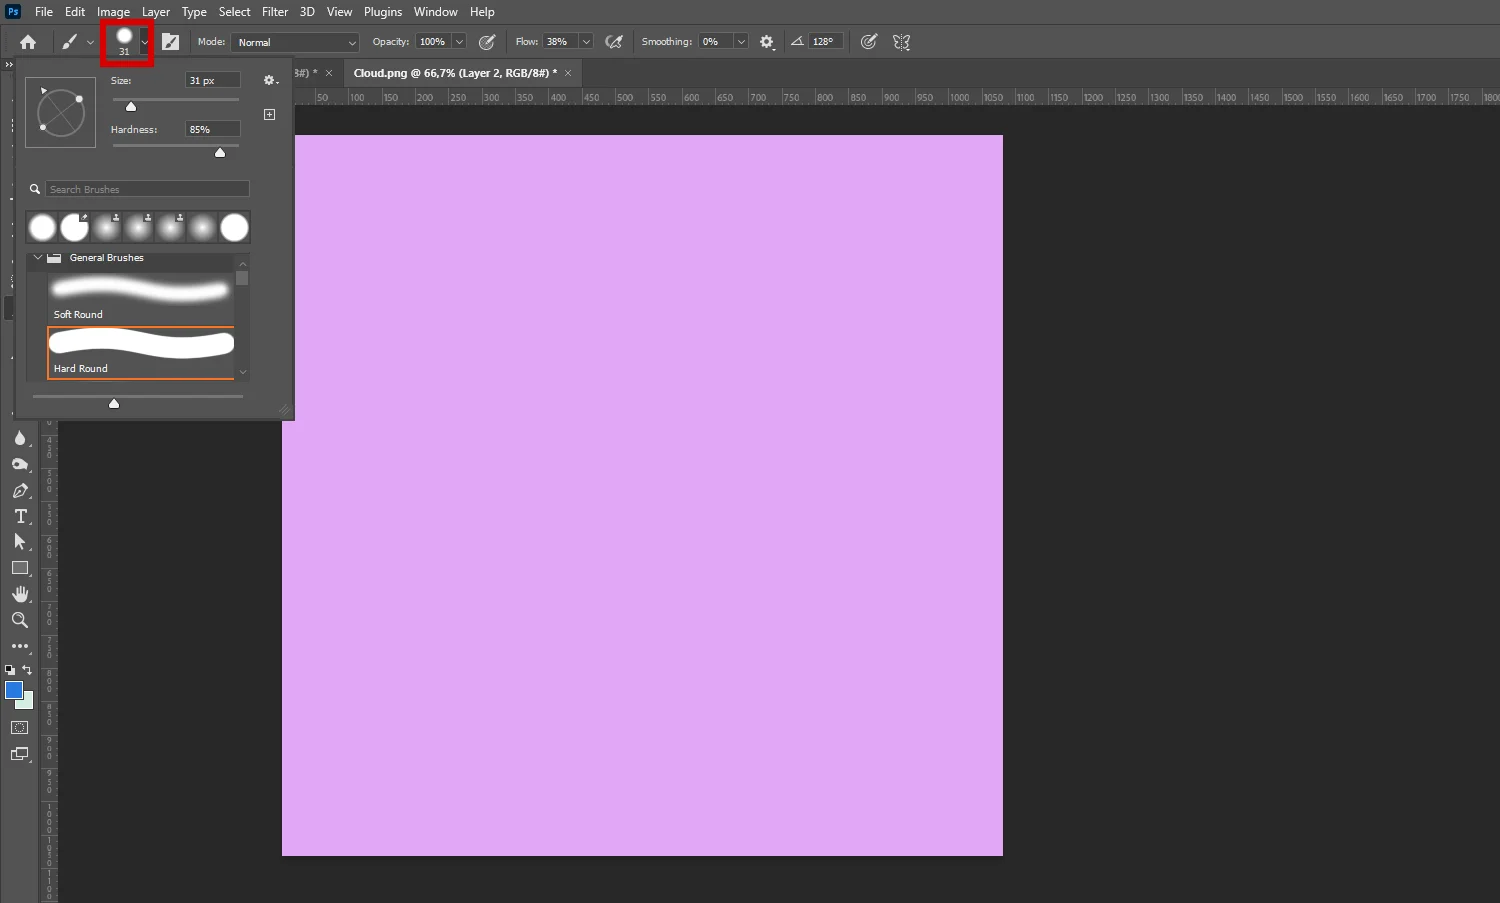Open the Filter menu
This screenshot has height=903, width=1500.
(x=275, y=12)
